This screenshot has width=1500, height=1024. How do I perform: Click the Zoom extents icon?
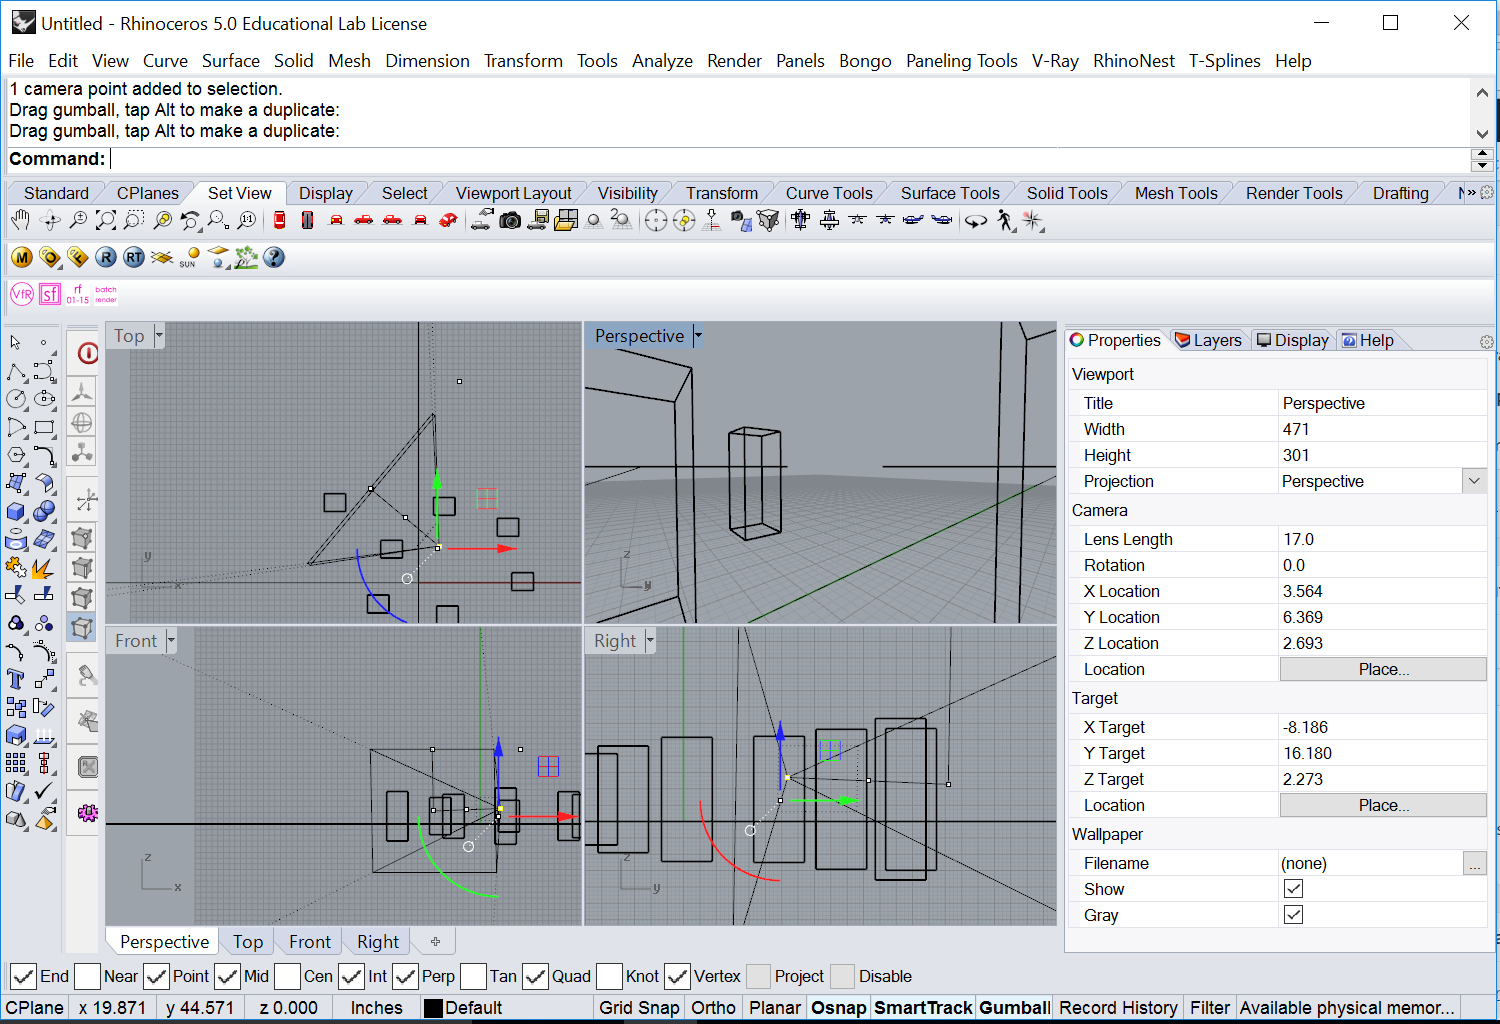pyautogui.click(x=106, y=220)
